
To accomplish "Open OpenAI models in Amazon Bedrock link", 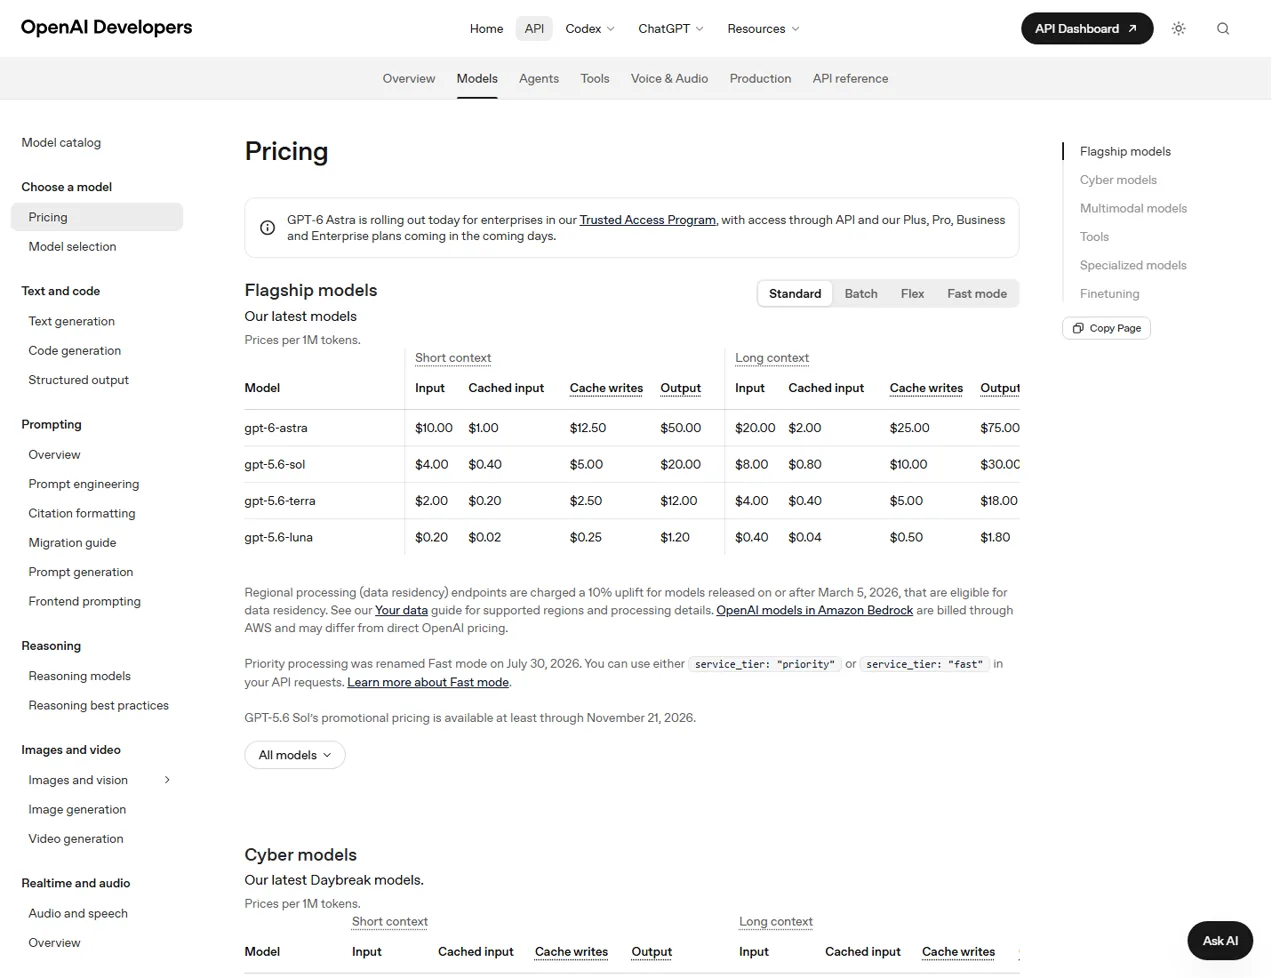I will (814, 610).
